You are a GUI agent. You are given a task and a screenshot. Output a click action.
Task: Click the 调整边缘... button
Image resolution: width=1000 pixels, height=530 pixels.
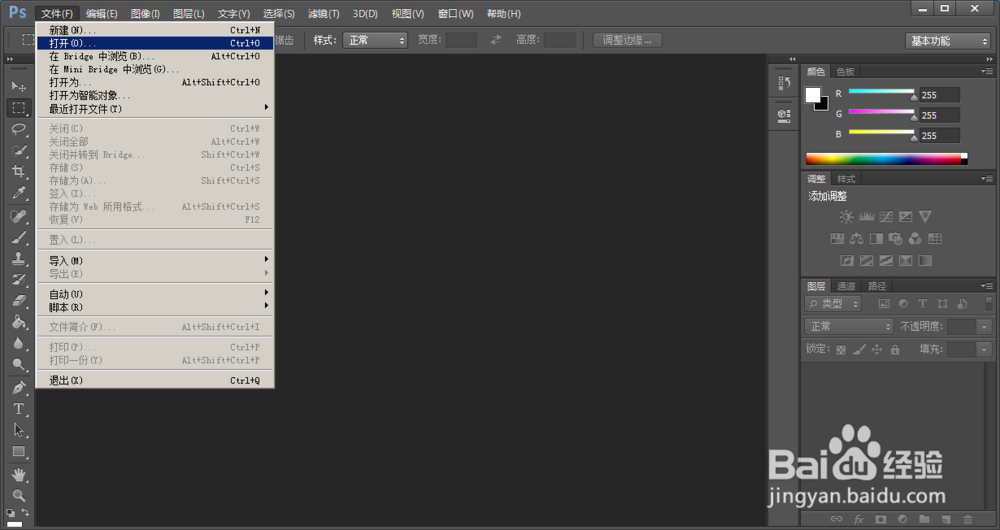[627, 40]
